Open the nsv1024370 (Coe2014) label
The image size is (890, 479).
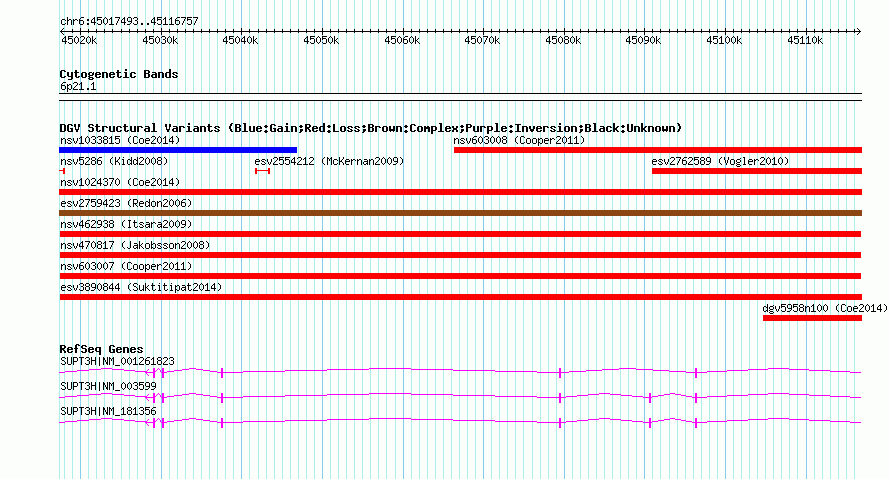coord(120,182)
